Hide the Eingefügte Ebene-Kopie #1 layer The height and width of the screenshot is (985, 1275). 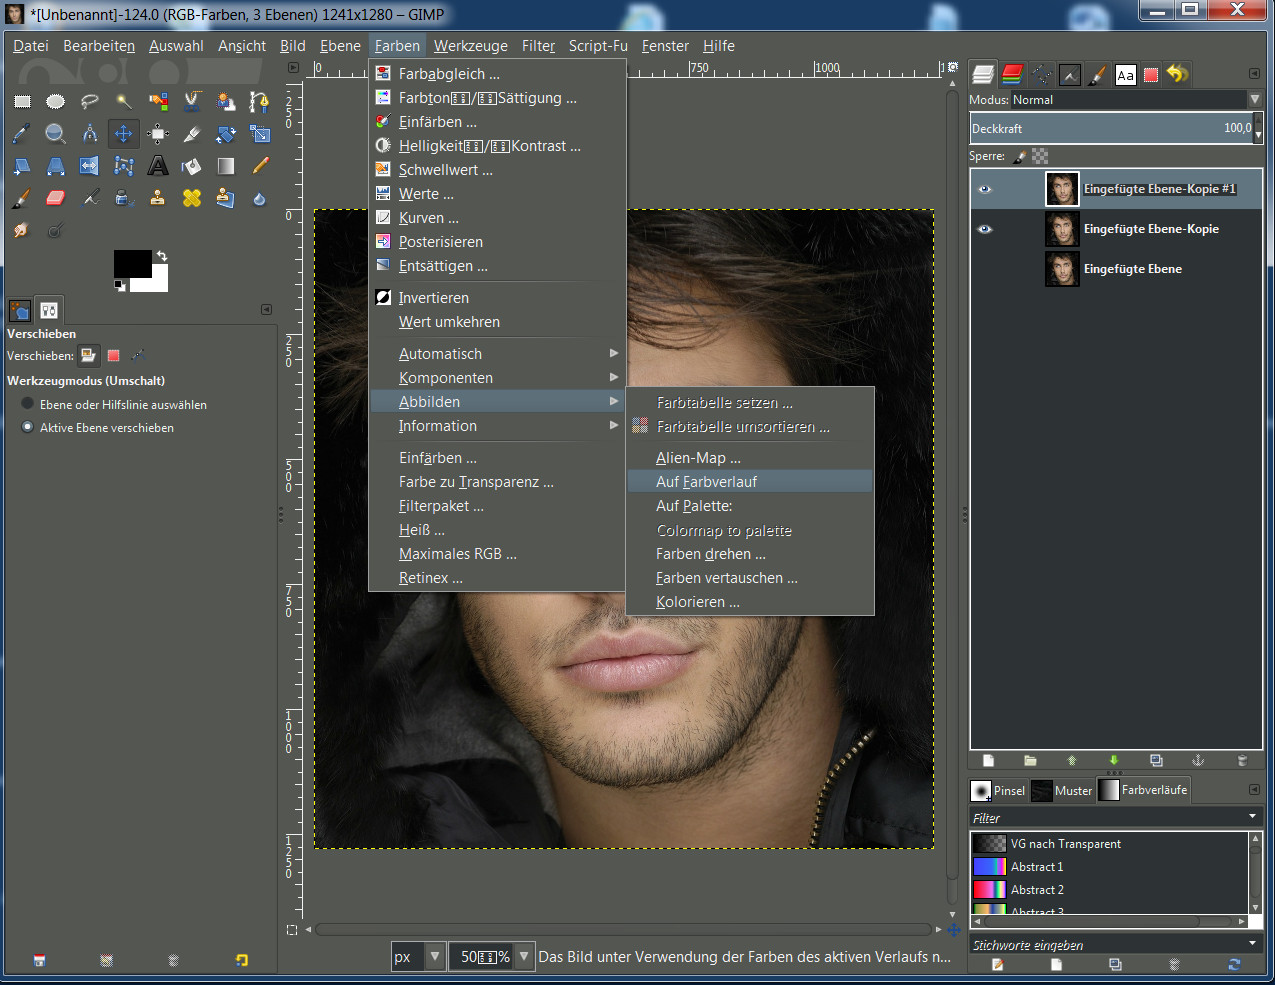coord(985,189)
